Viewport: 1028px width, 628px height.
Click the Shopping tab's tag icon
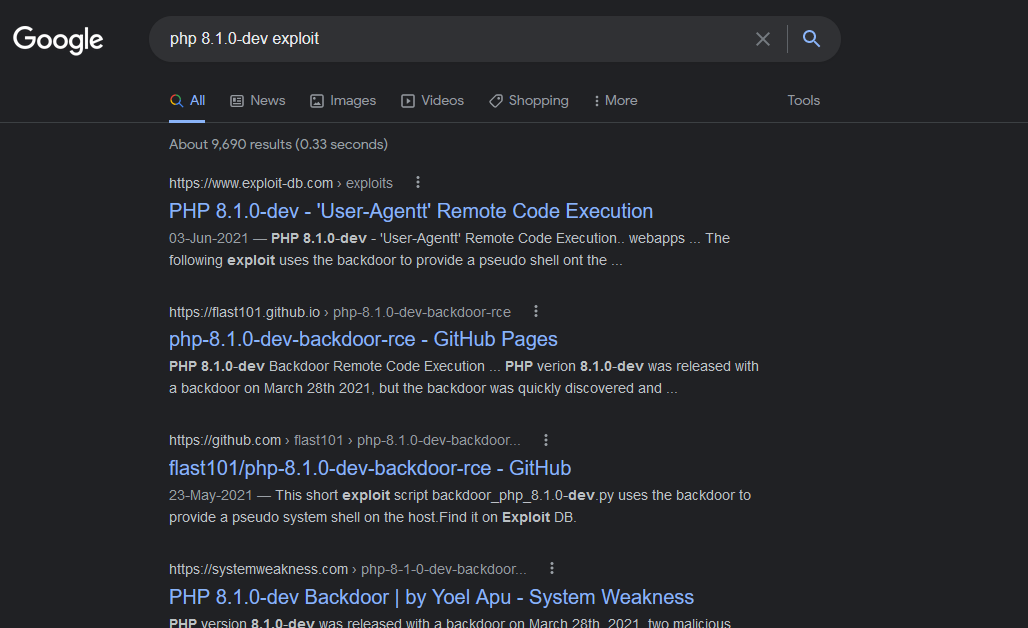(x=496, y=101)
